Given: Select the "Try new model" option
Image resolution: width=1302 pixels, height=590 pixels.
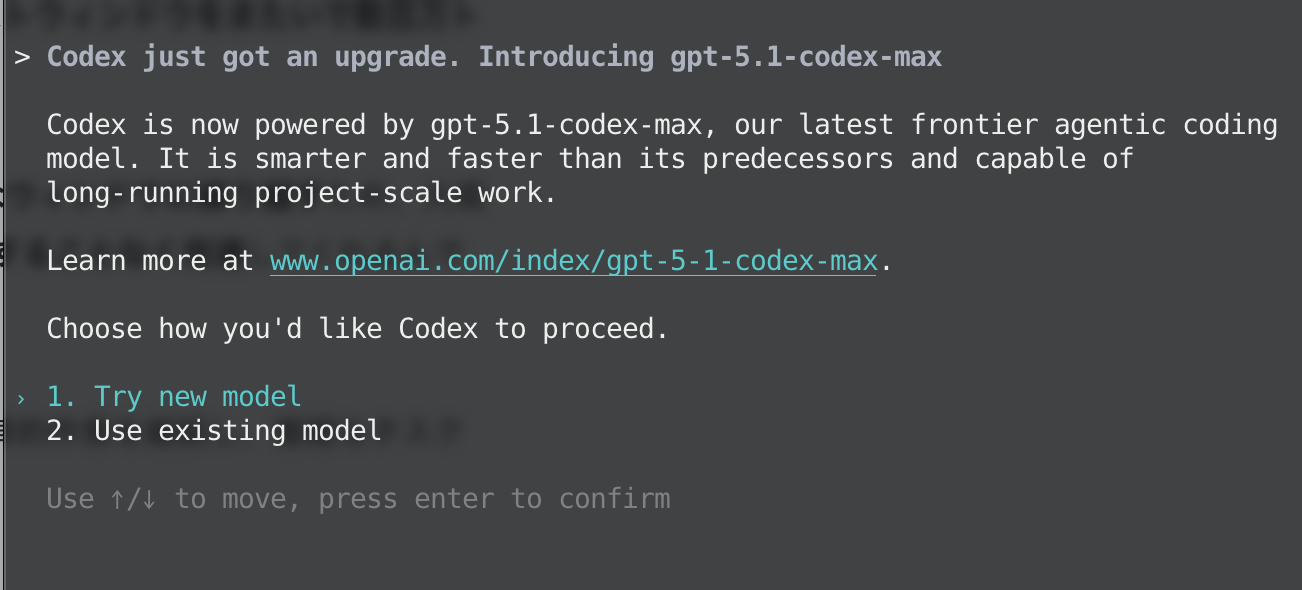Looking at the screenshot, I should [x=197, y=396].
